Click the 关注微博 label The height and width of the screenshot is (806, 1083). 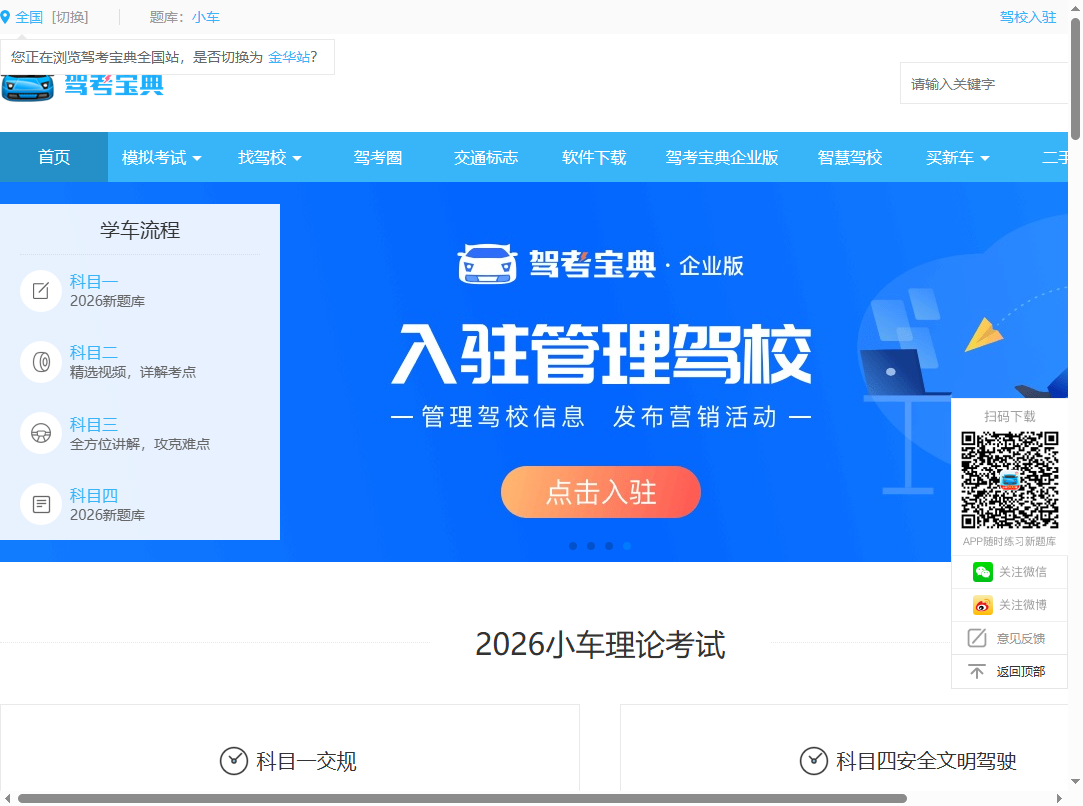pyautogui.click(x=1022, y=605)
